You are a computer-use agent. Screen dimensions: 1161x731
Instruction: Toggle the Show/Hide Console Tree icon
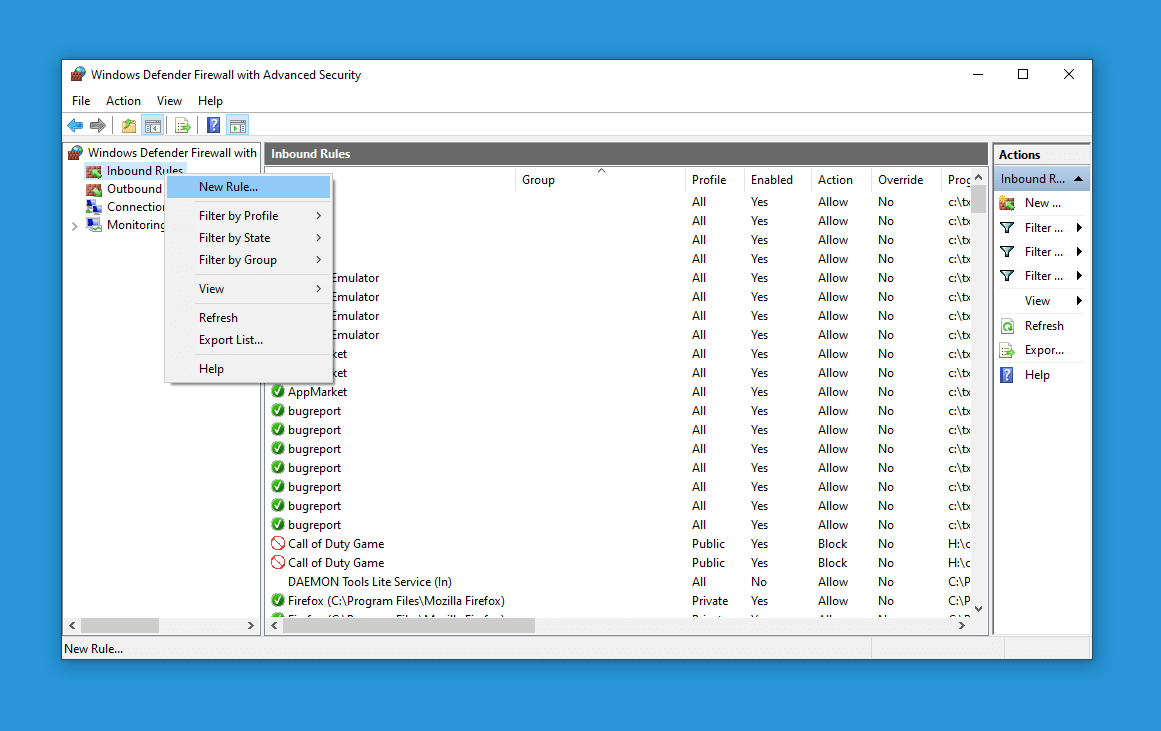click(x=153, y=125)
